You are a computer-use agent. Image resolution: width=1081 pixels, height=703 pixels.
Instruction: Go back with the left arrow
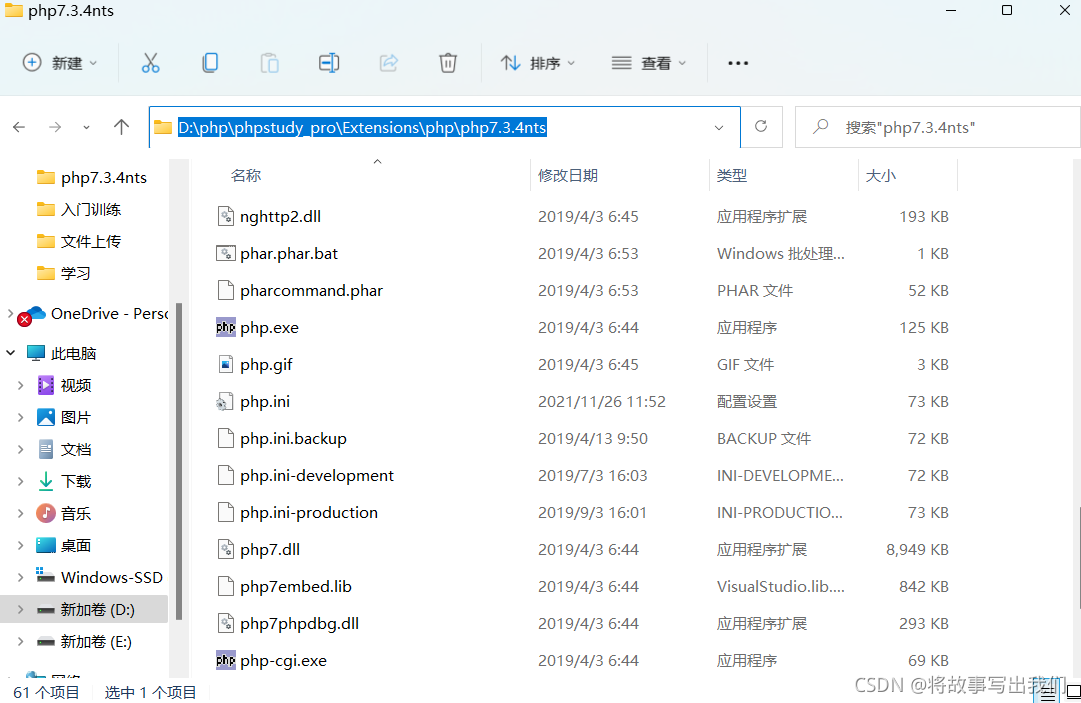tap(19, 128)
